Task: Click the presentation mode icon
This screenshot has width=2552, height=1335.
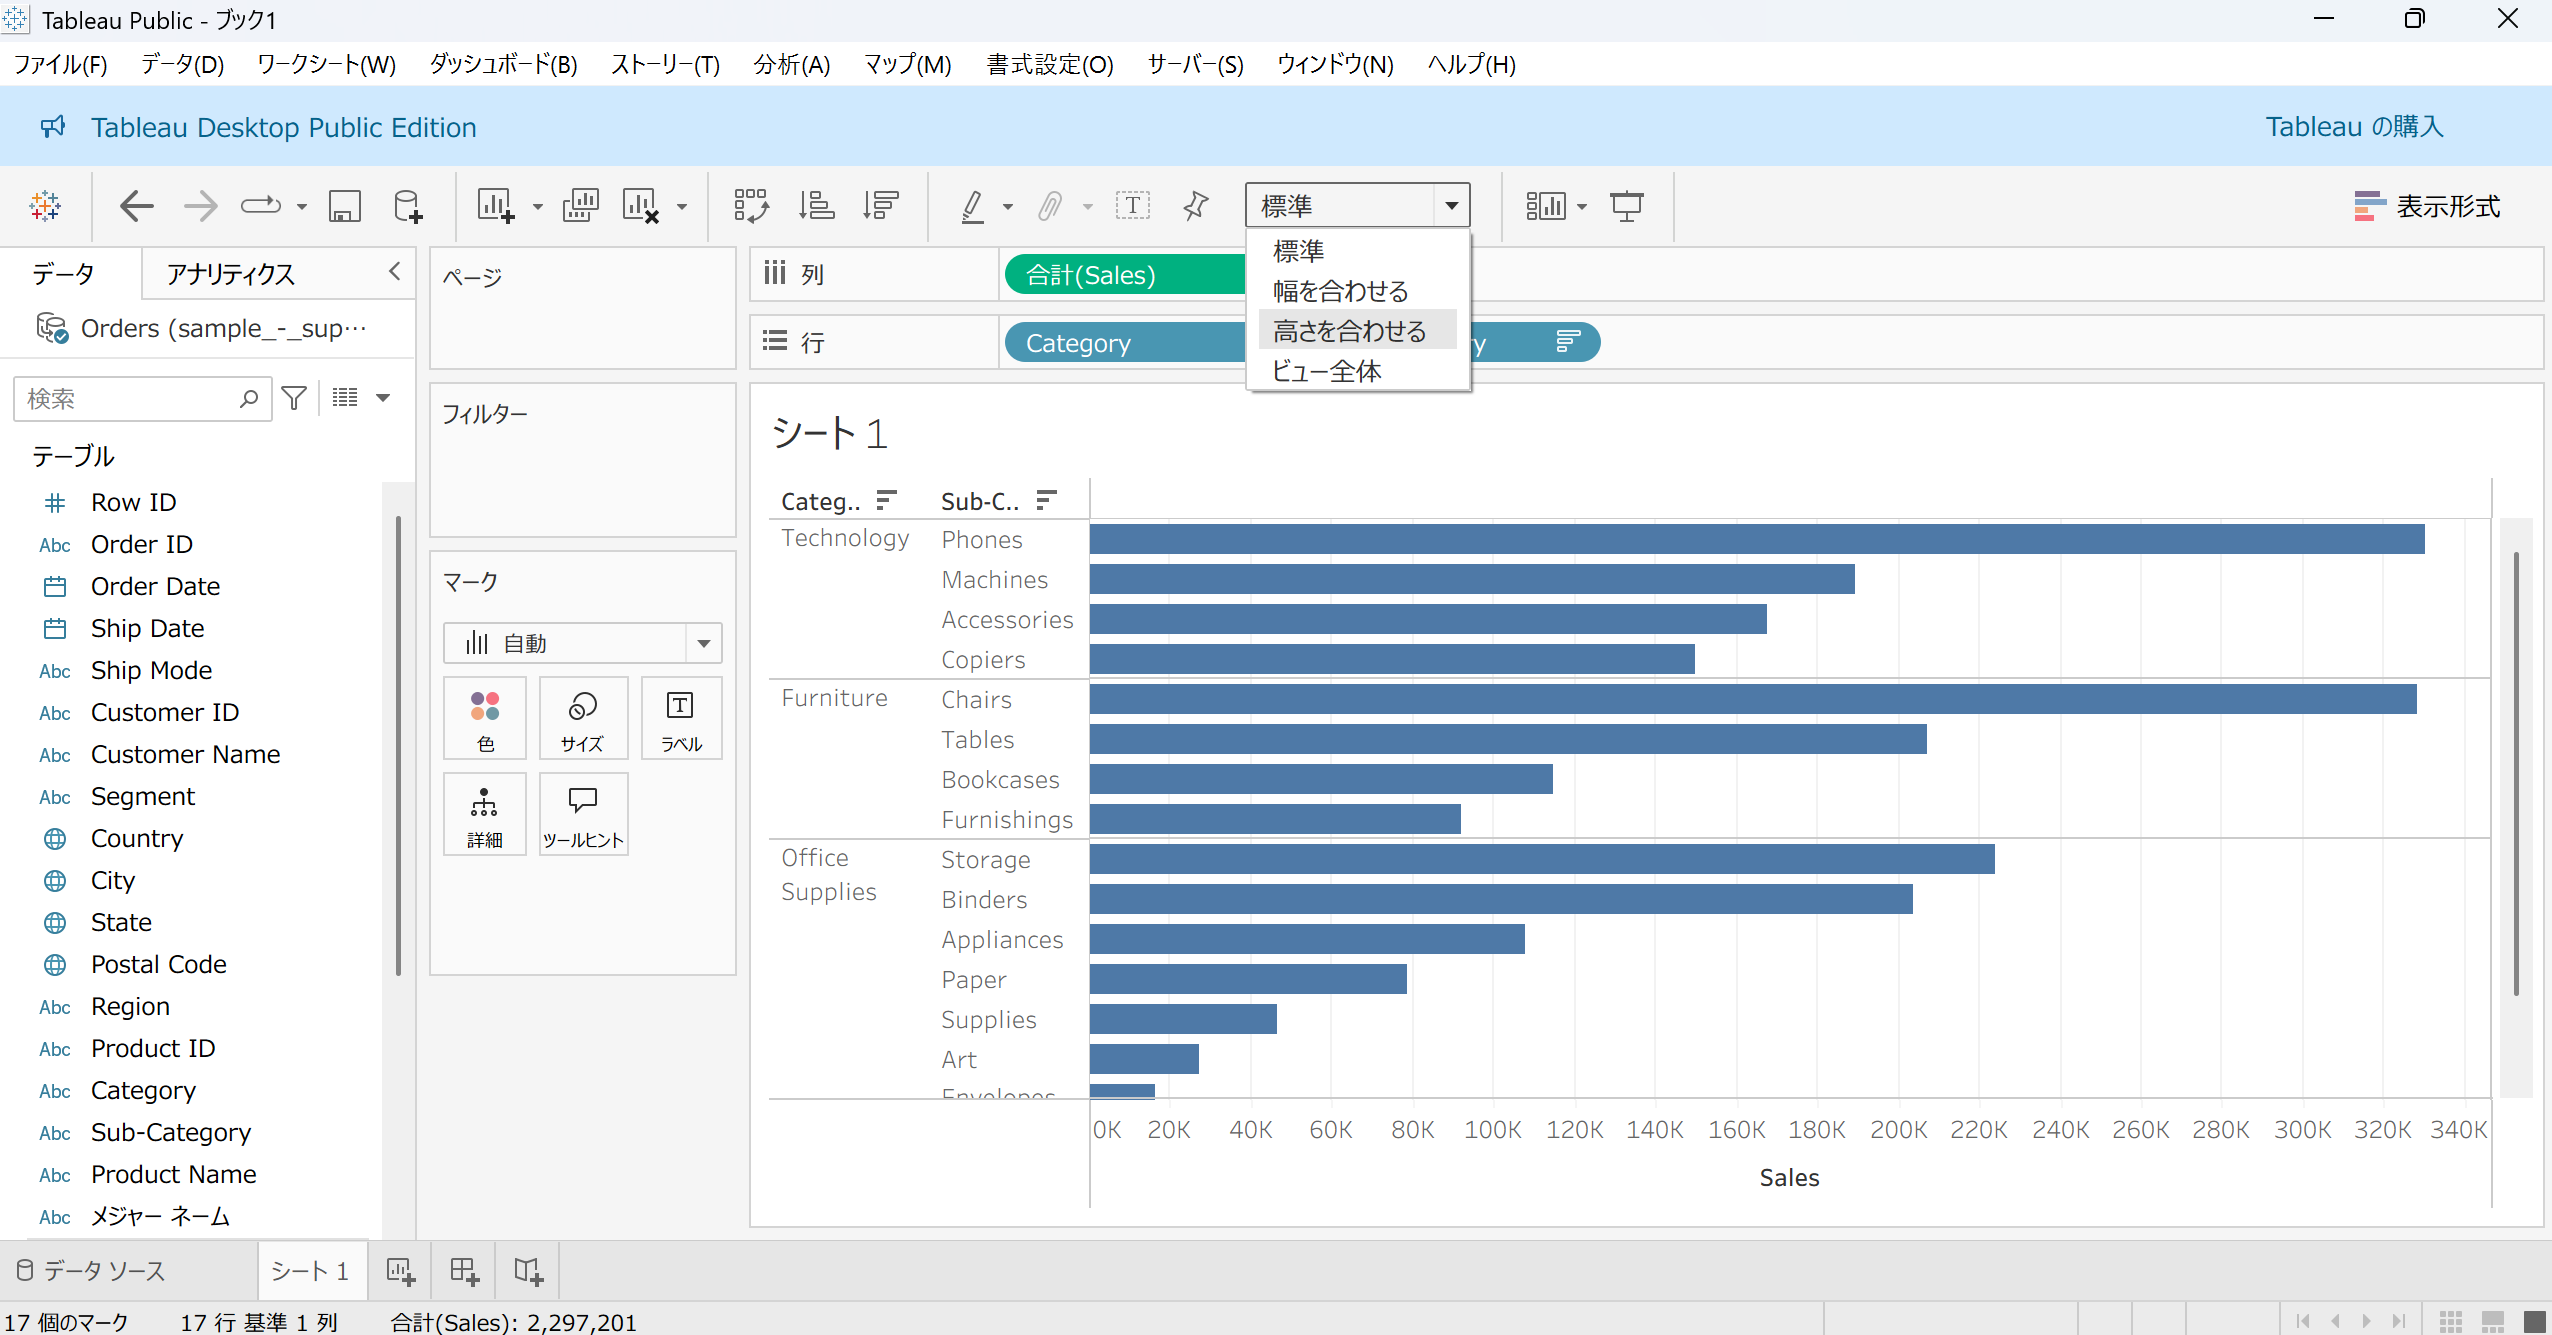Action: [1626, 206]
